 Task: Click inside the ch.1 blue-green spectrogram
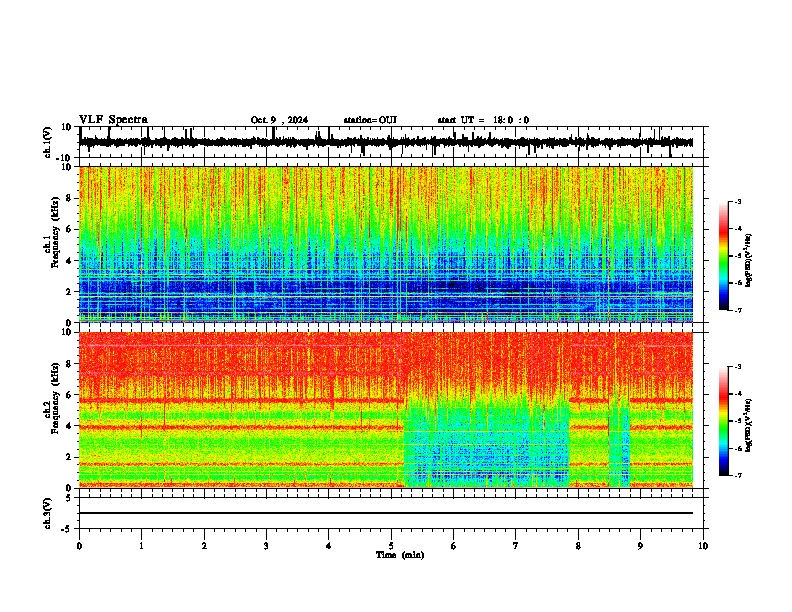click(386, 244)
